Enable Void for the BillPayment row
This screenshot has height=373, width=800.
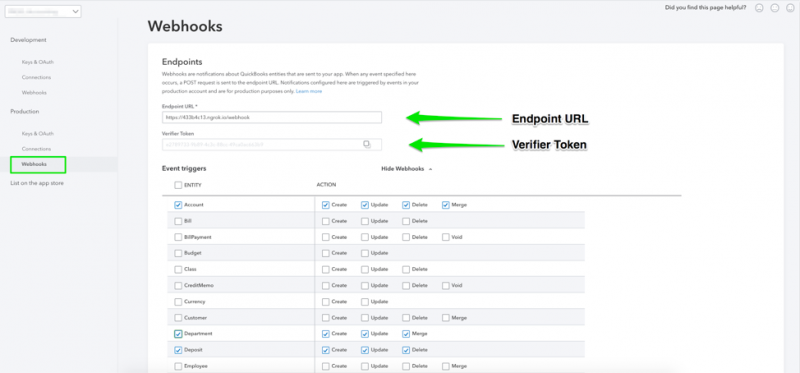pyautogui.click(x=446, y=237)
